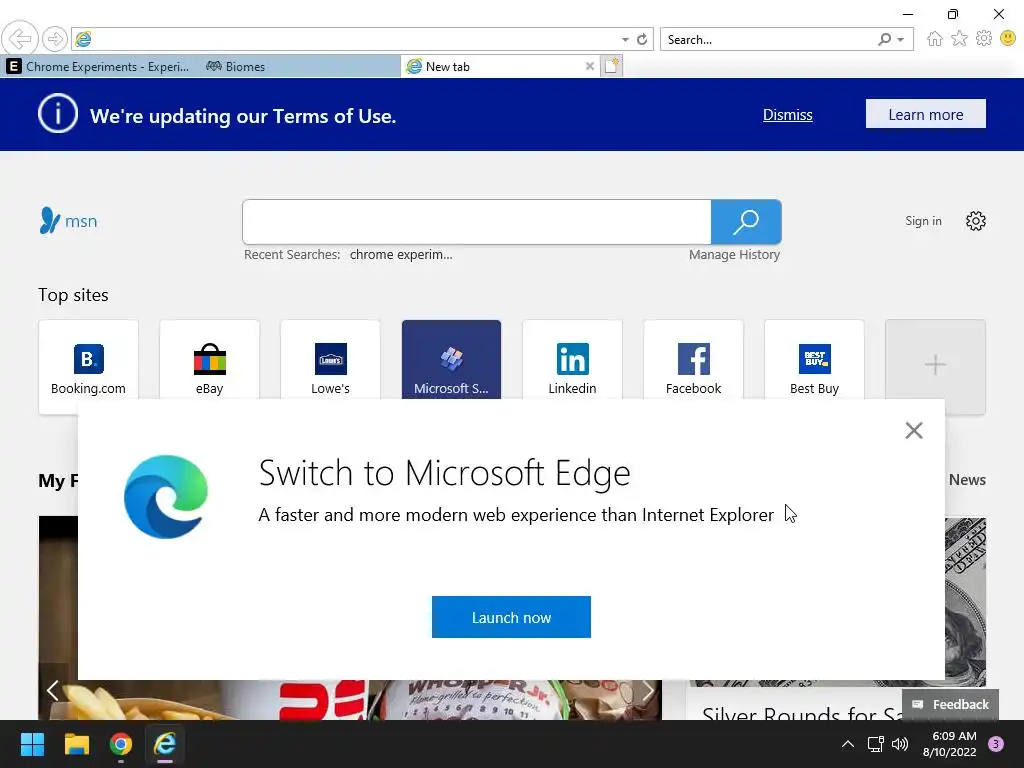Click the Microsoft Edge logo in popup
This screenshot has height=768, width=1024.
166,497
